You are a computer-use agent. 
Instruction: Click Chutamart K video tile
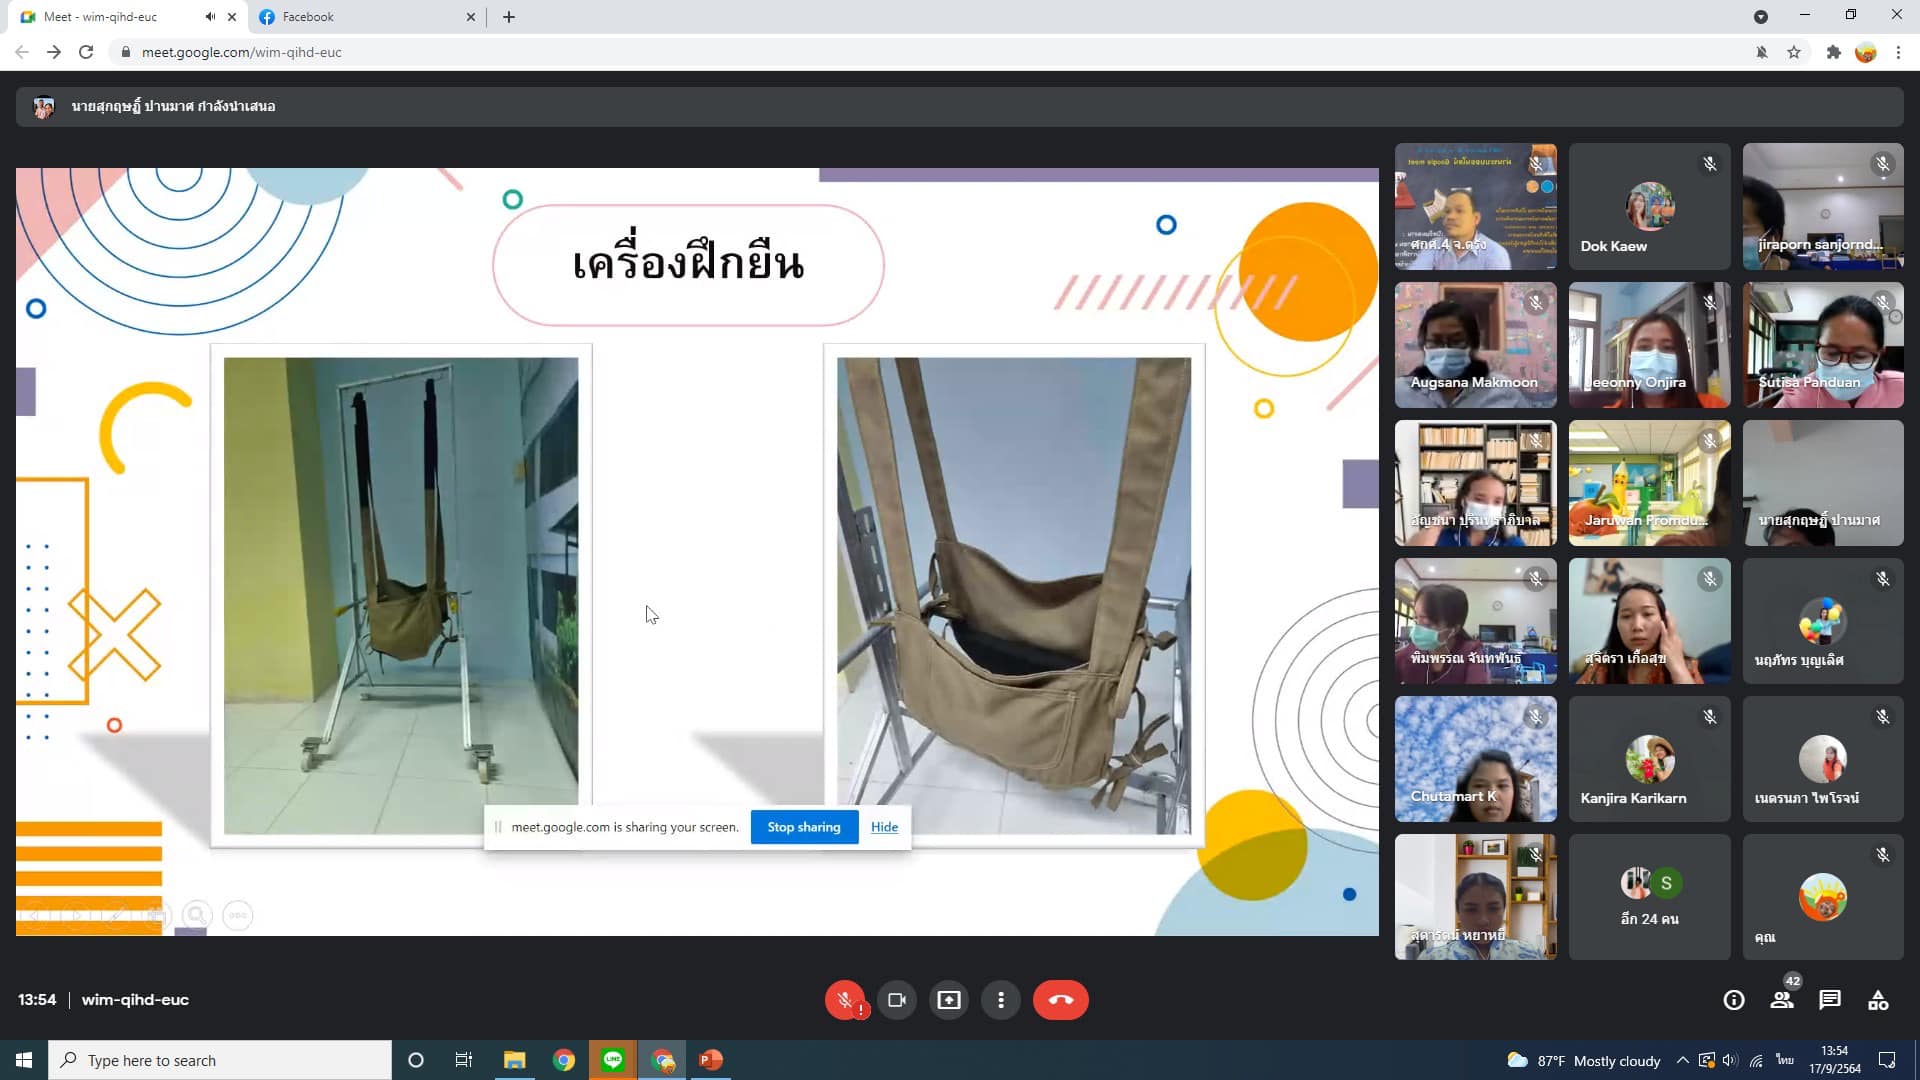point(1475,759)
